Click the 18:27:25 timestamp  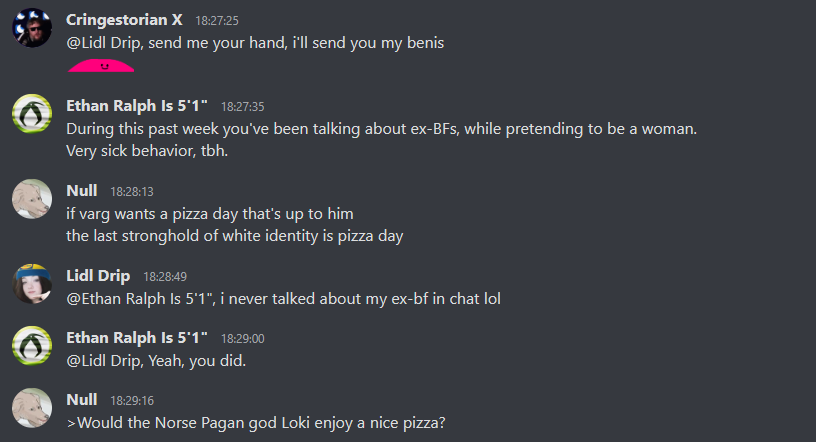click(x=215, y=21)
